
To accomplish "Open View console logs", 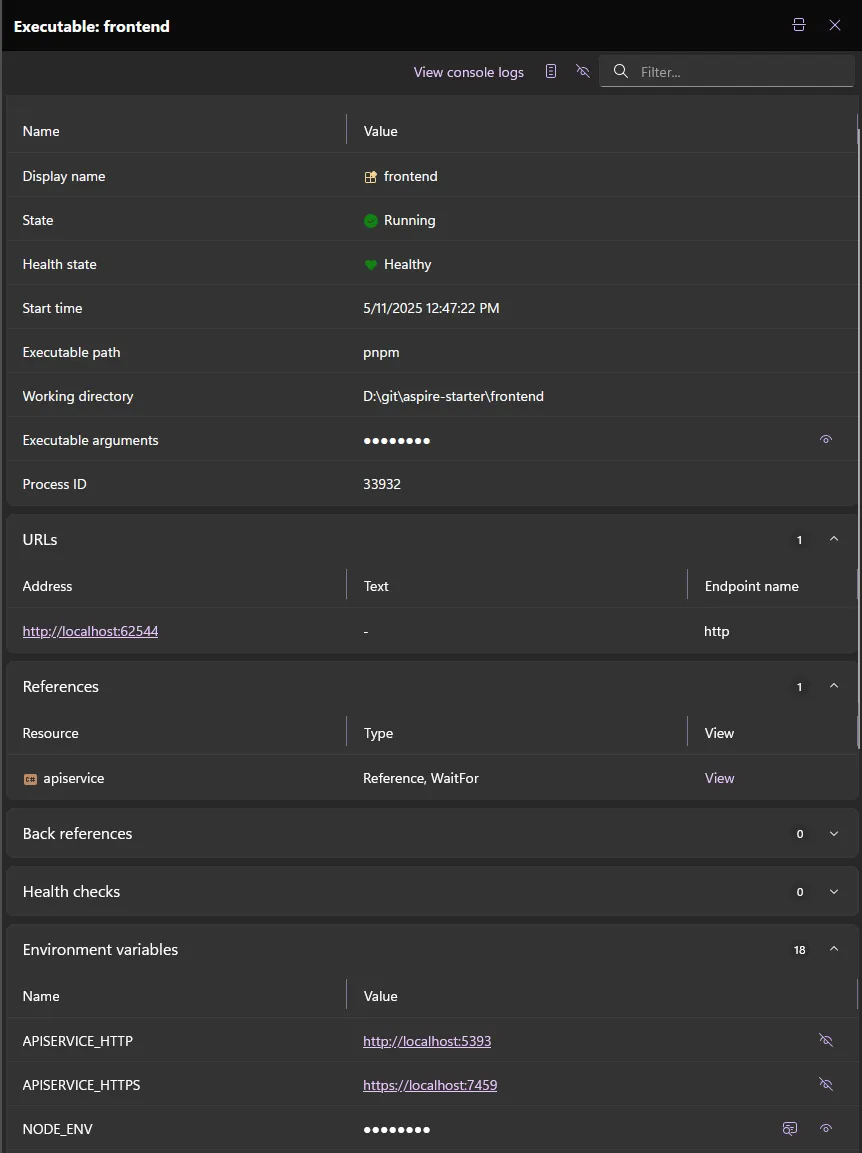I will point(468,71).
